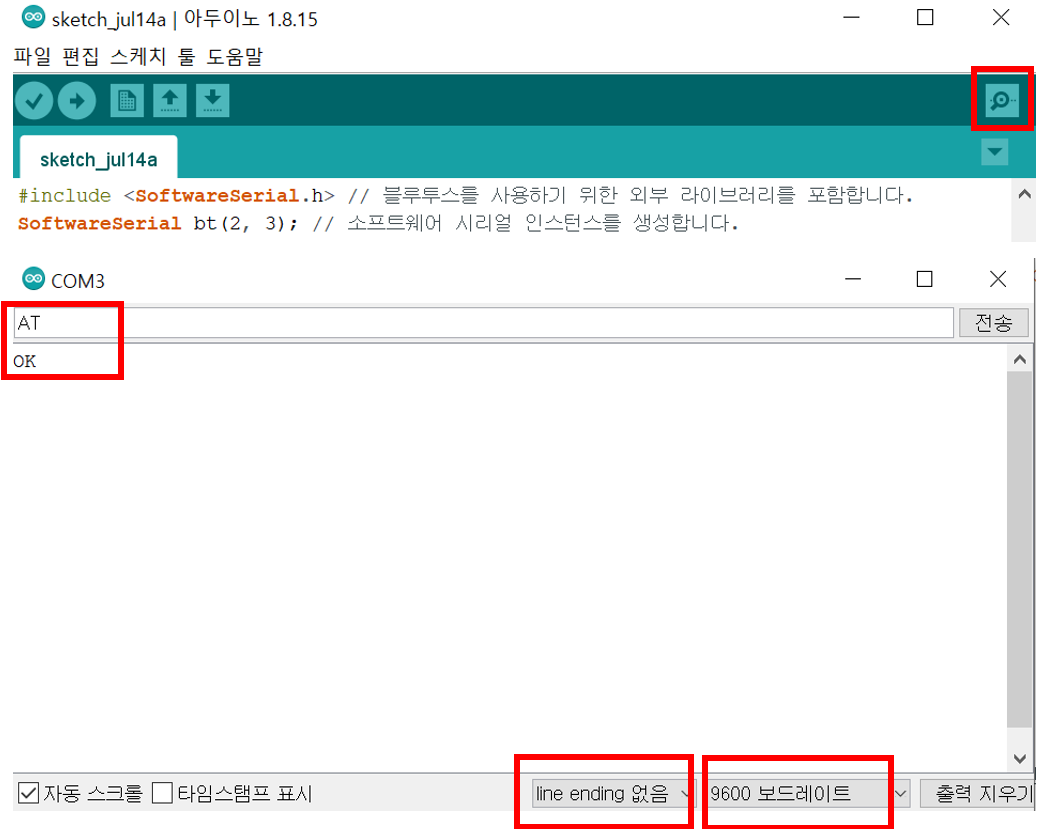1041x829 pixels.
Task: Maximize the Arduino sketch_jul14a window
Action: [x=925, y=17]
